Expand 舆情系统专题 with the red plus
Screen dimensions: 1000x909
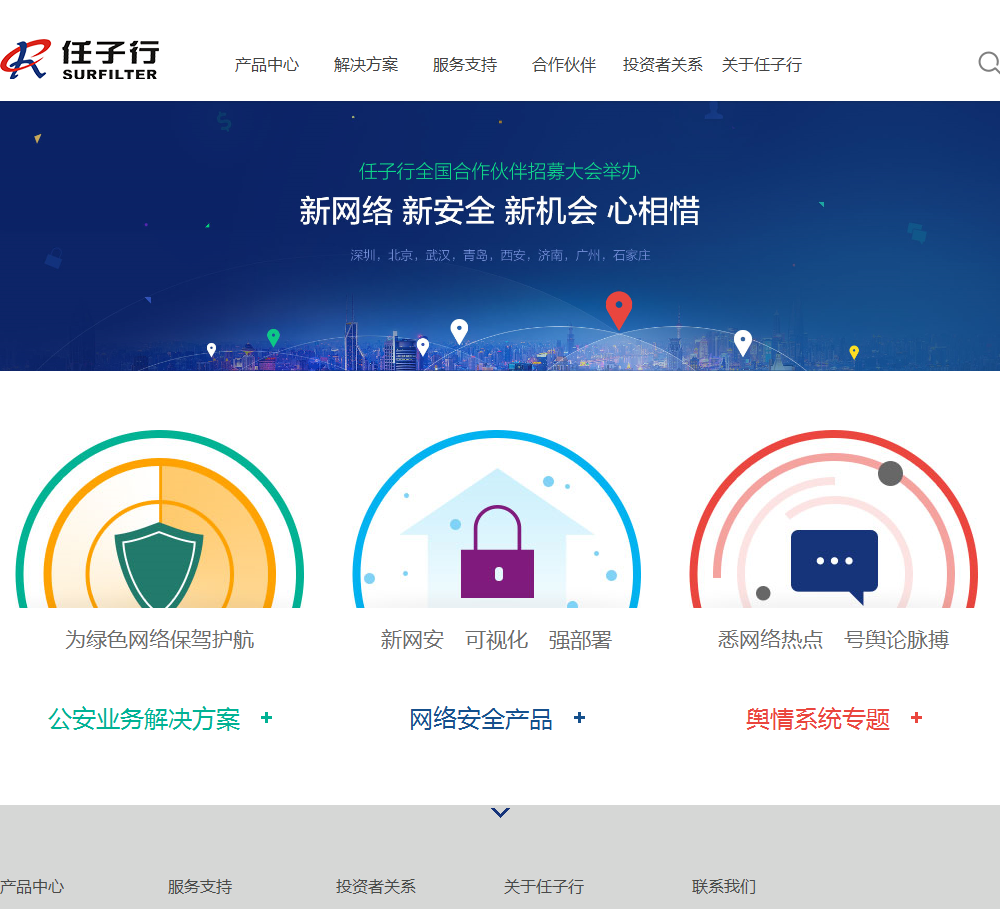click(x=916, y=718)
